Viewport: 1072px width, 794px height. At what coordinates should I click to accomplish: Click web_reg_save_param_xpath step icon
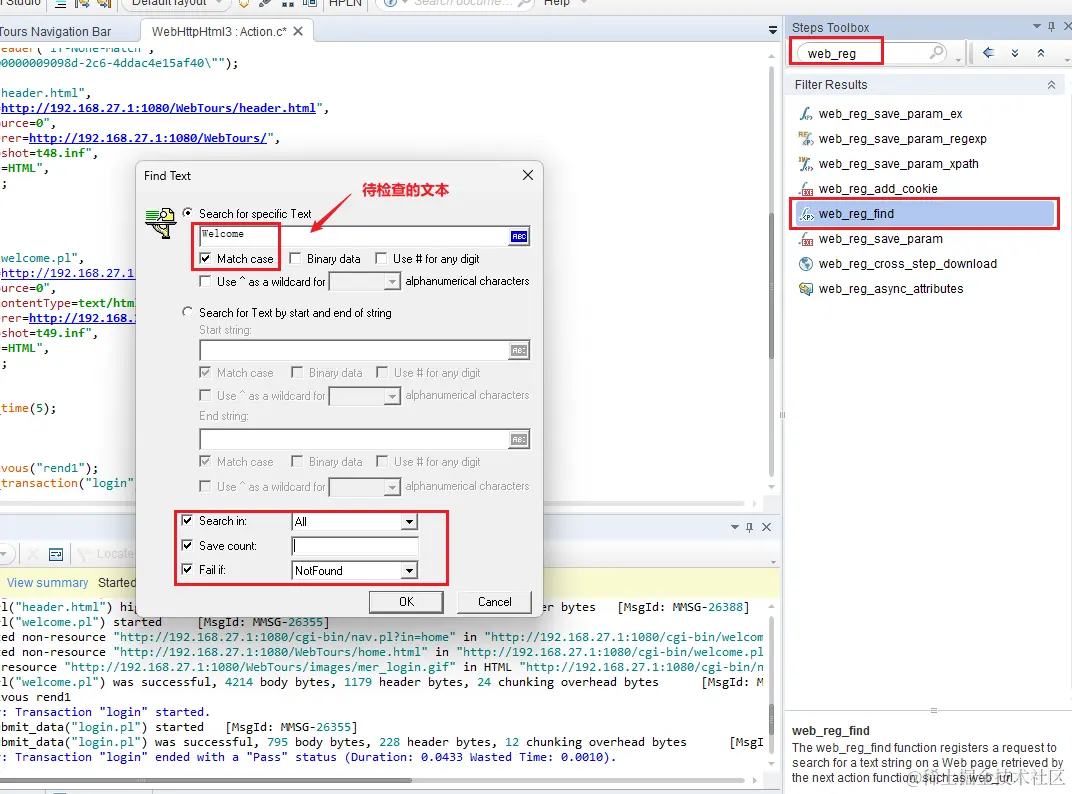pyautogui.click(x=806, y=164)
